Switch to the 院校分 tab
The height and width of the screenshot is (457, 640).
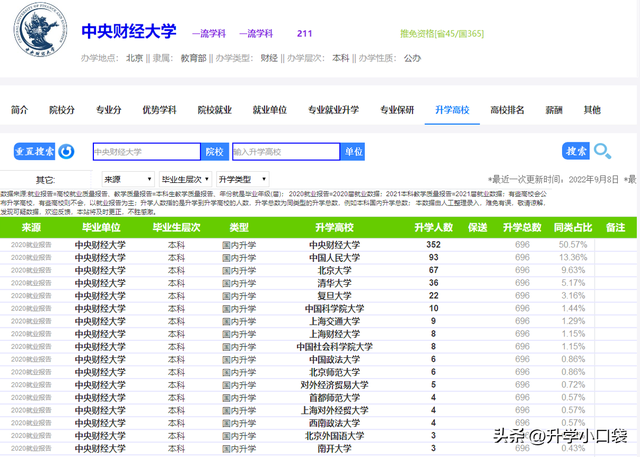(62, 110)
